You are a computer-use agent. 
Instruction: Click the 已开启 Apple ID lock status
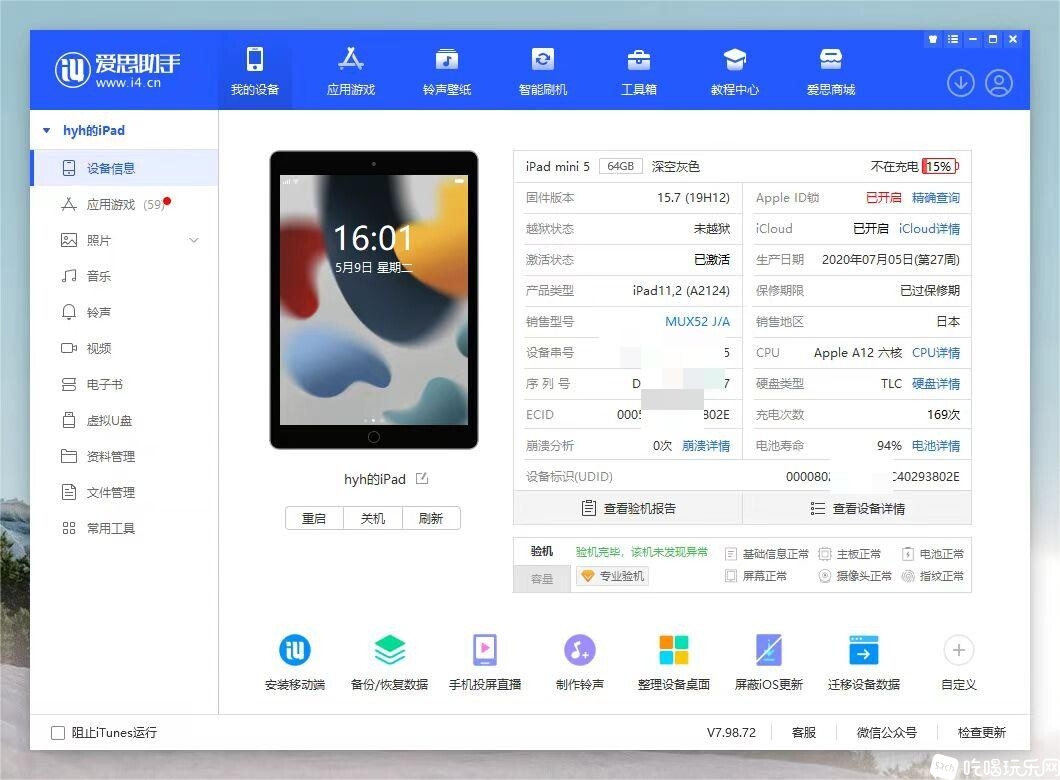pyautogui.click(x=884, y=197)
